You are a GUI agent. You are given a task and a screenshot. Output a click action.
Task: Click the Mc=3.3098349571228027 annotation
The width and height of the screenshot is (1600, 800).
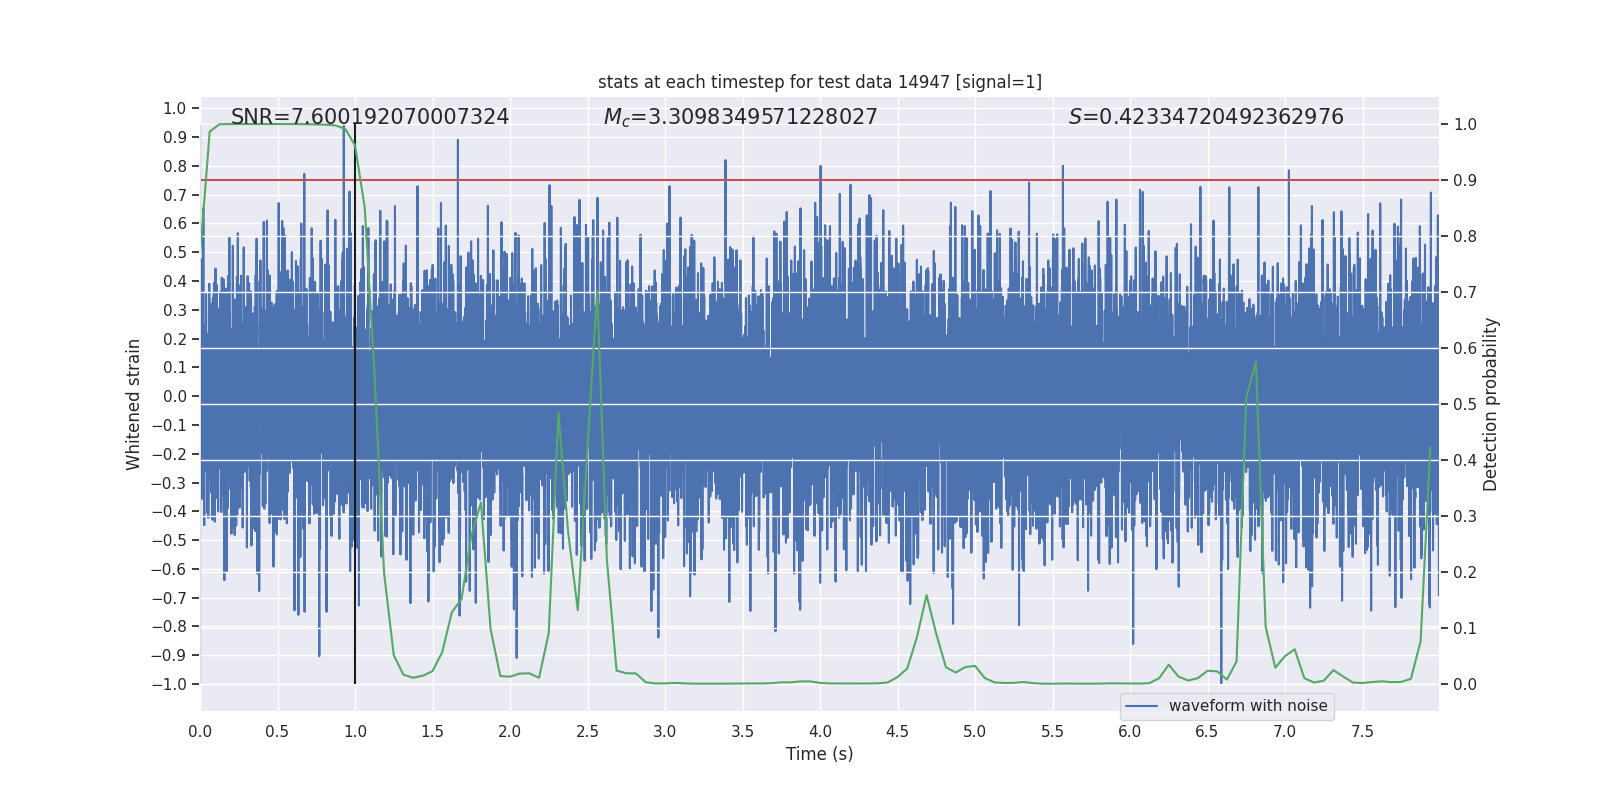point(741,117)
